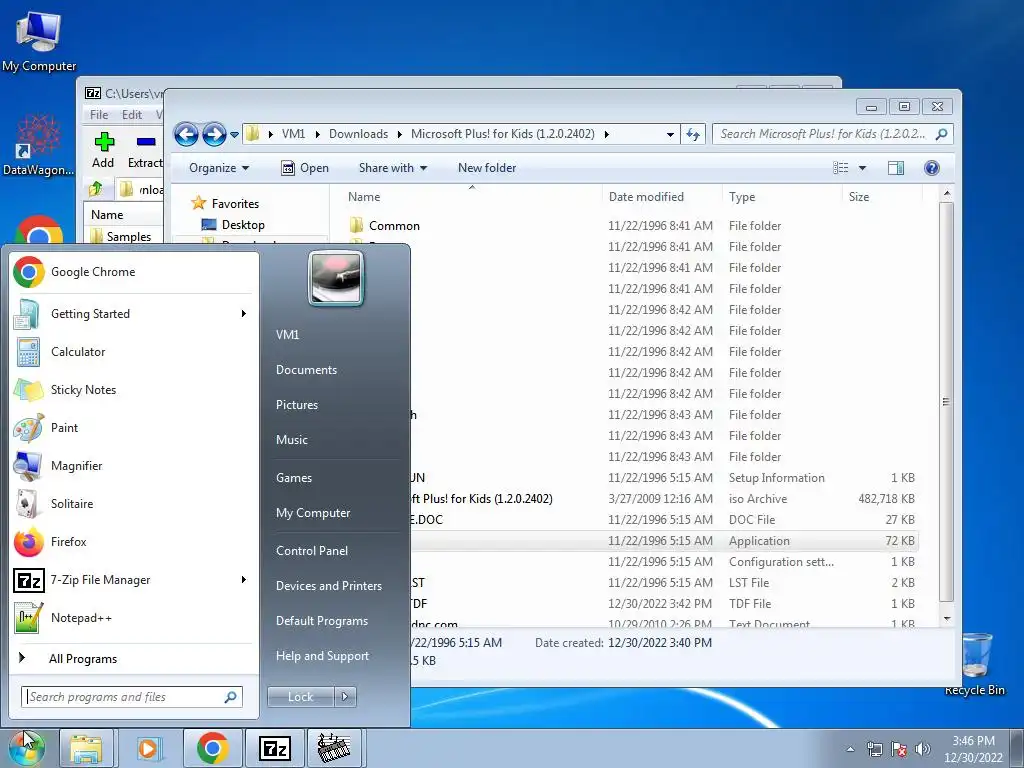Sort files by Size column
1024x768 pixels.
point(882,197)
